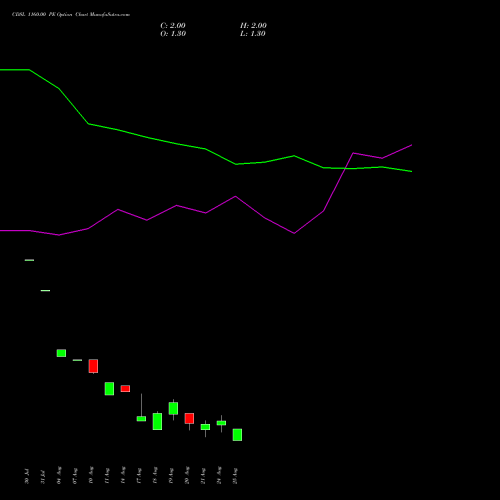Click the close value C: 2.00

173,26
